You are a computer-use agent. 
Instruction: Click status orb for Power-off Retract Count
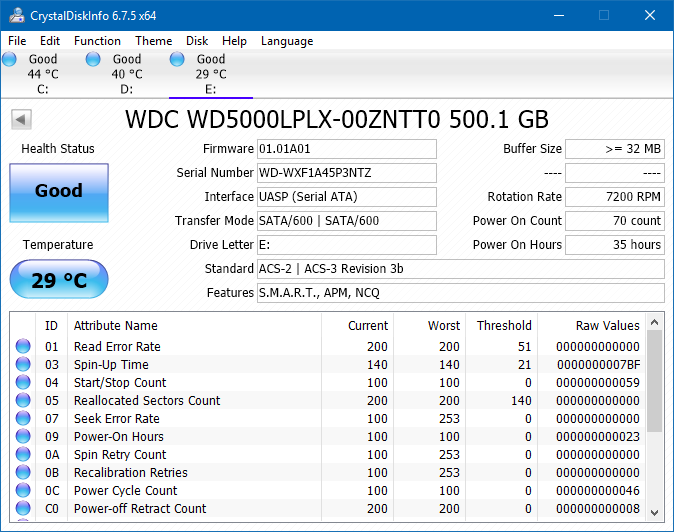pyautogui.click(x=23, y=508)
